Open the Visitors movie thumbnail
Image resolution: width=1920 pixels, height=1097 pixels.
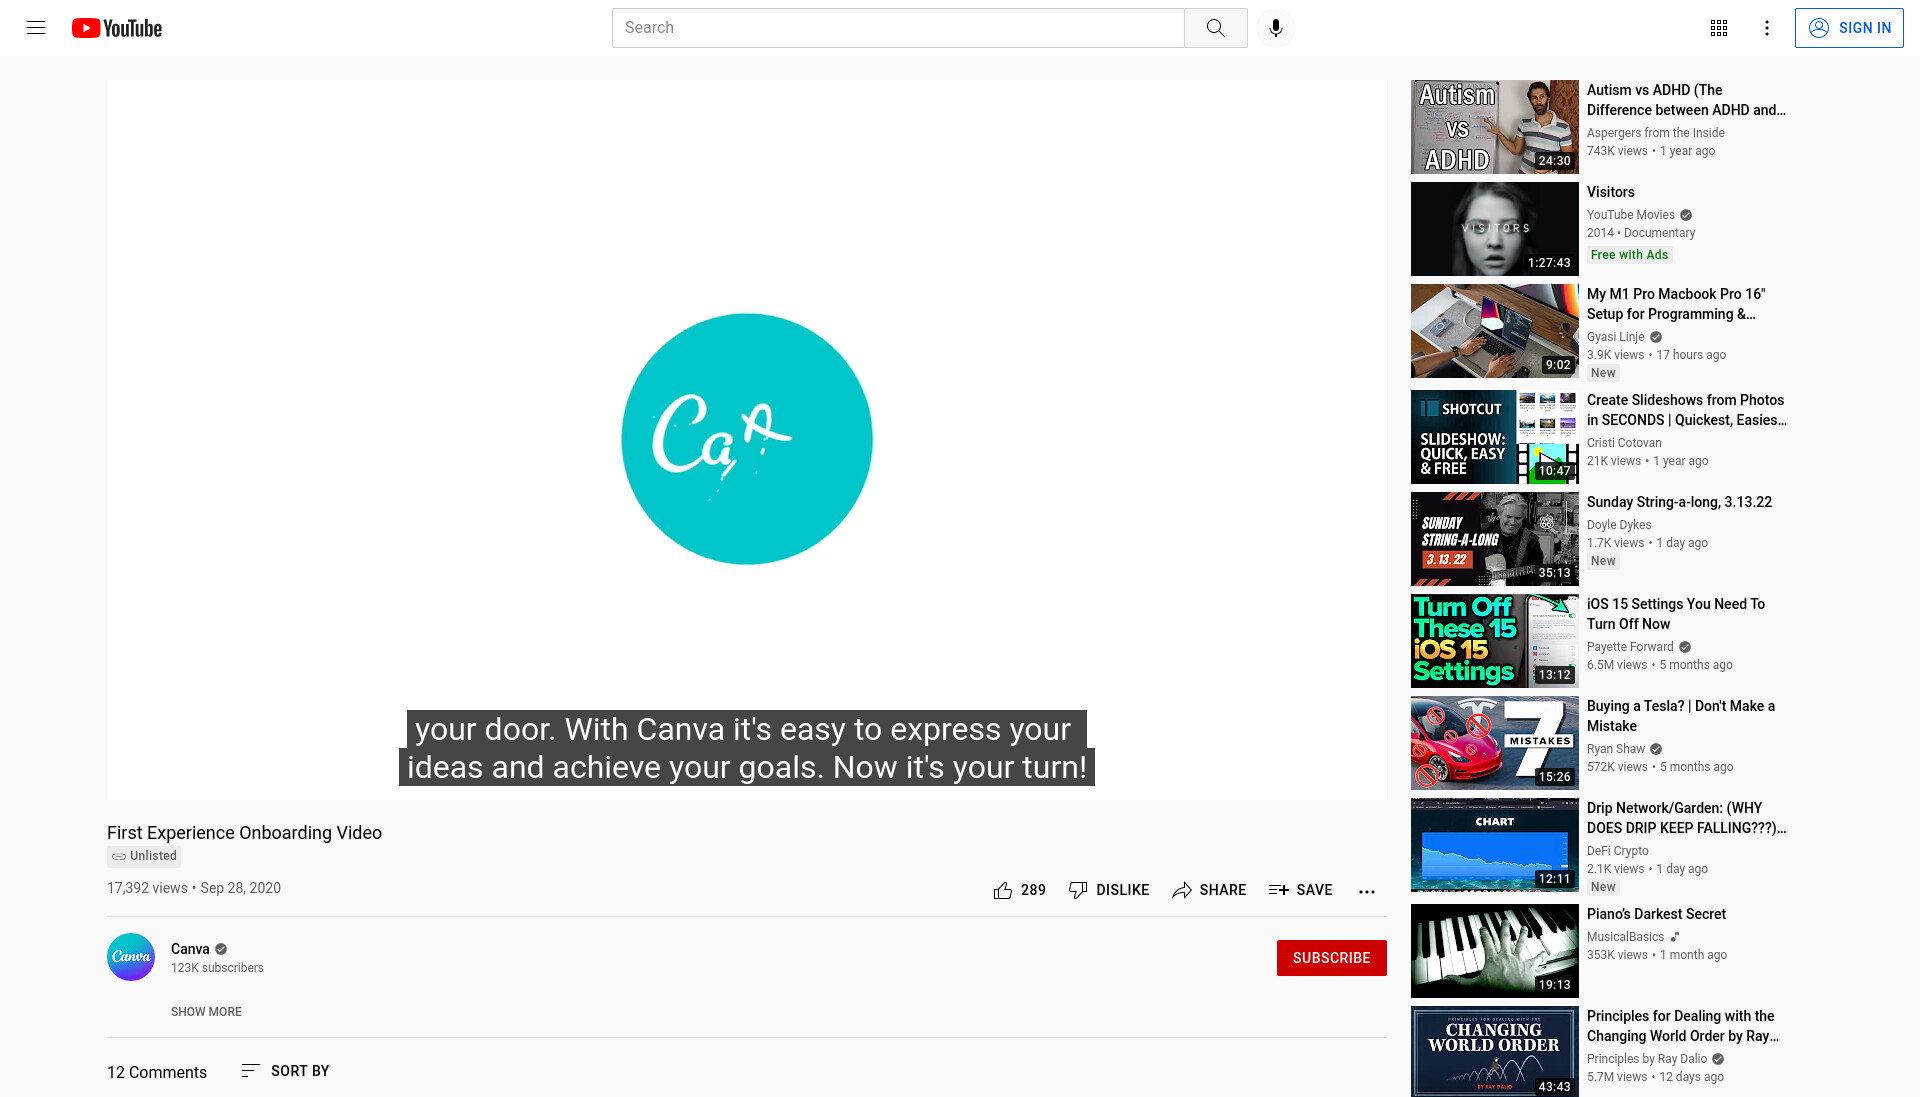pyautogui.click(x=1494, y=229)
